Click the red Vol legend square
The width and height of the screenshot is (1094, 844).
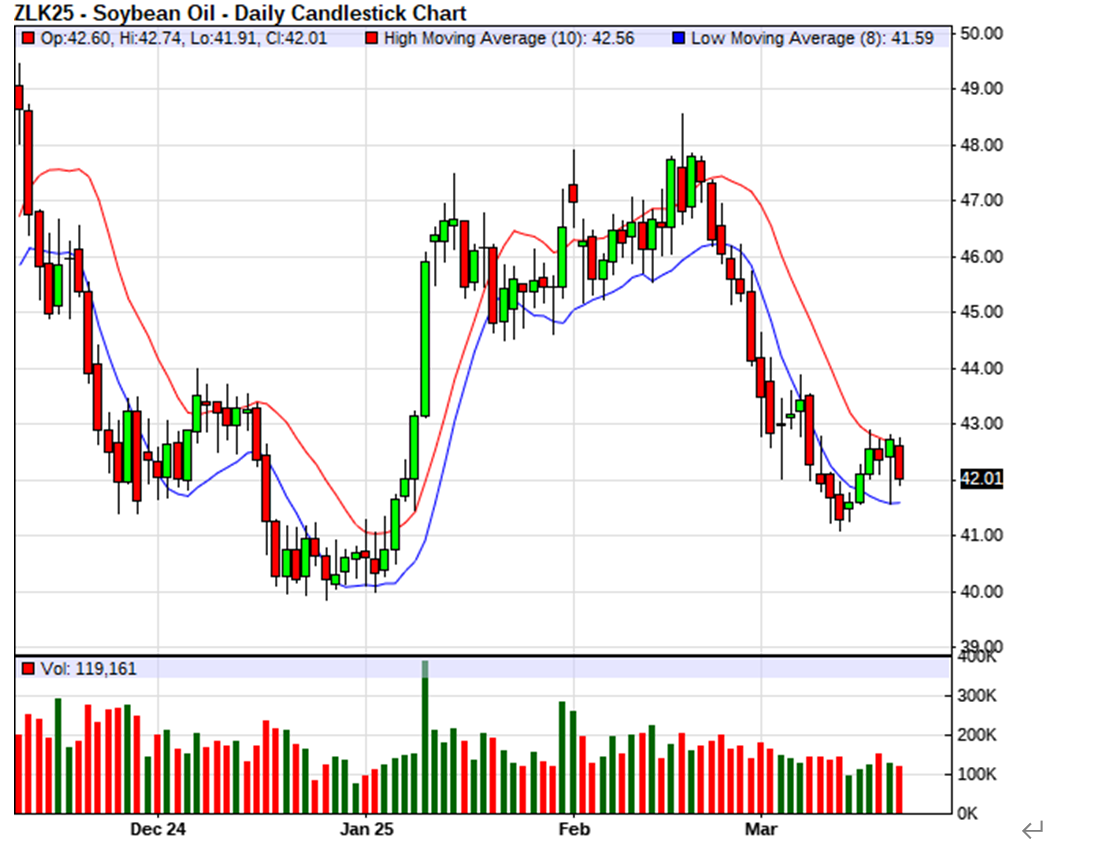click(28, 668)
